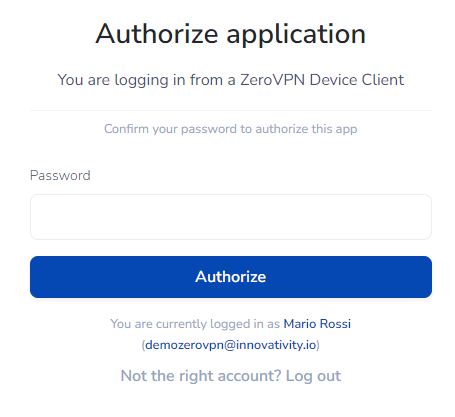Viewport: 455px width, 417px height.
Task: Focus the empty password text box
Action: [231, 217]
